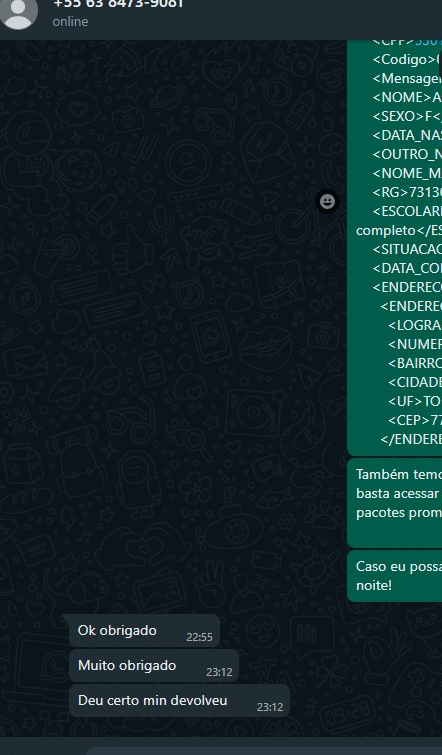Open the contact's profile avatar

(18, 11)
